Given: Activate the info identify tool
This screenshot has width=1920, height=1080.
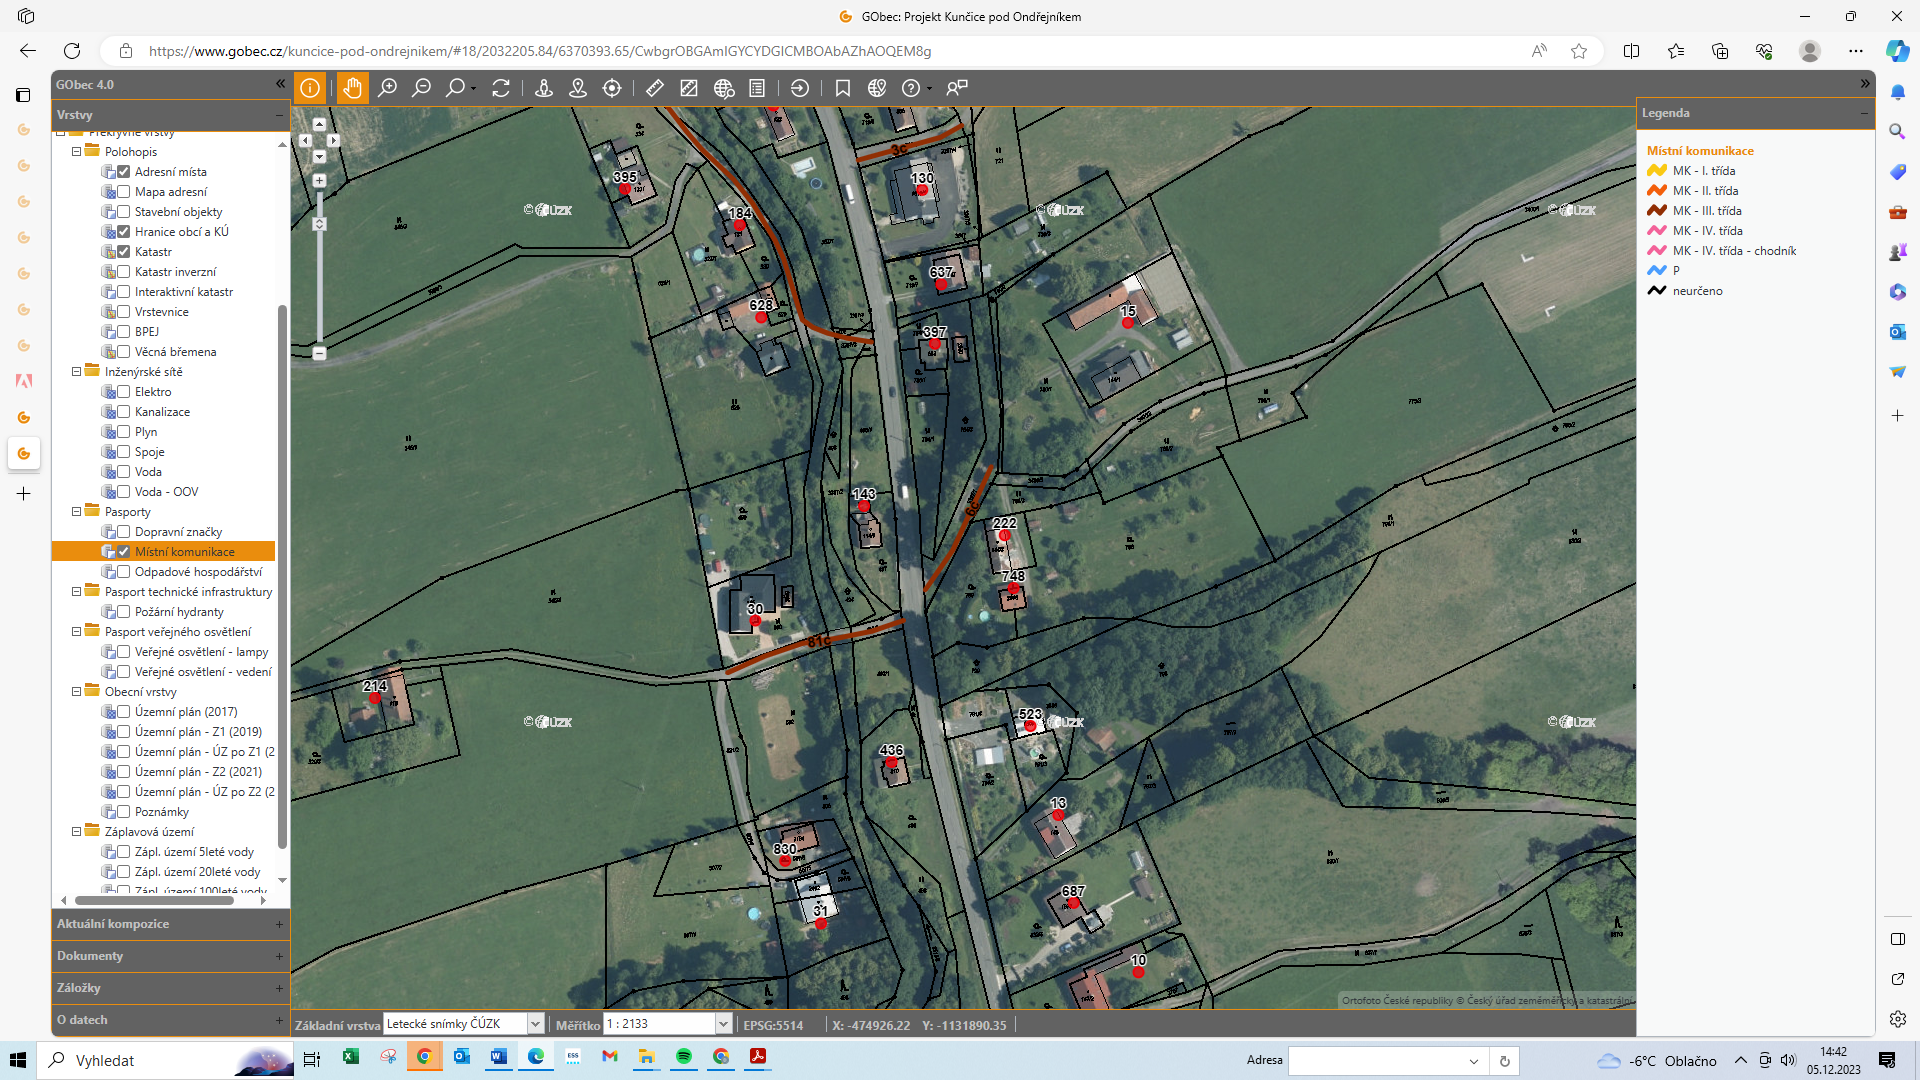Looking at the screenshot, I should tap(310, 88).
